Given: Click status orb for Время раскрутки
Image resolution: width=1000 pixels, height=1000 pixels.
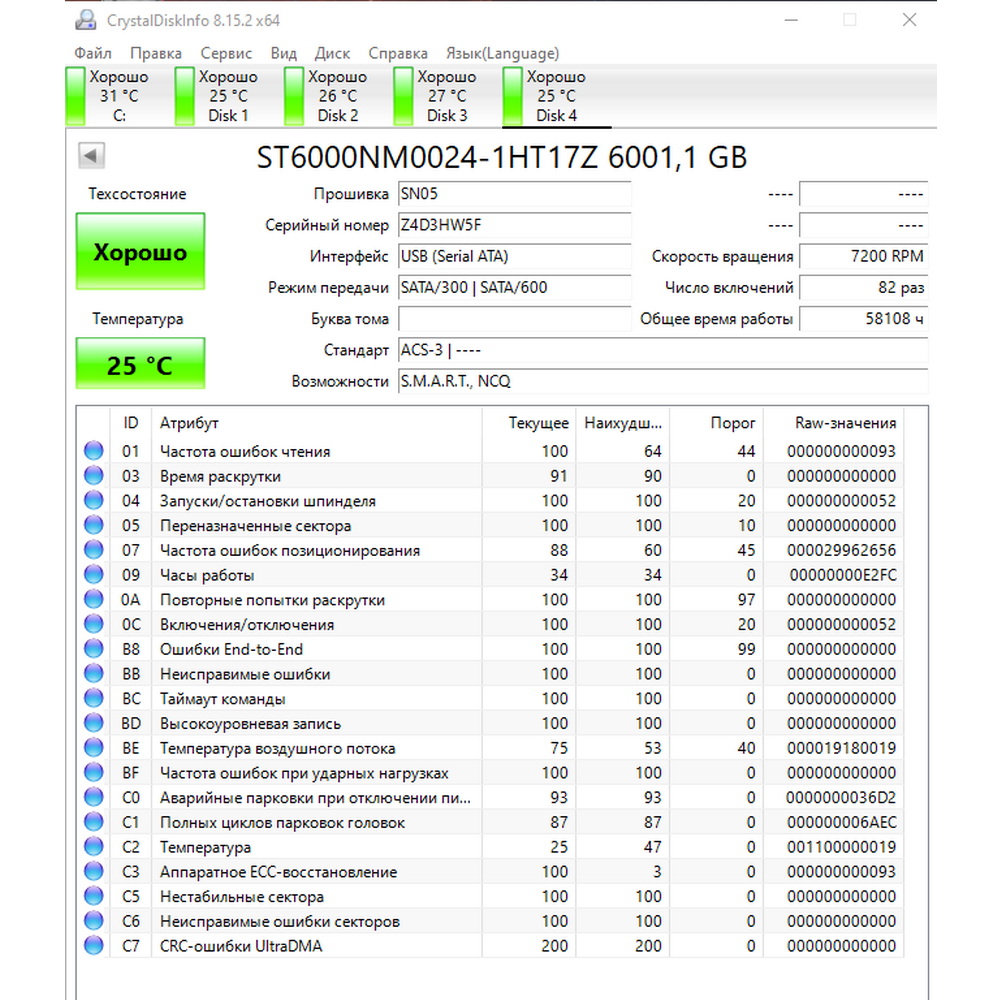Looking at the screenshot, I should [x=94, y=475].
